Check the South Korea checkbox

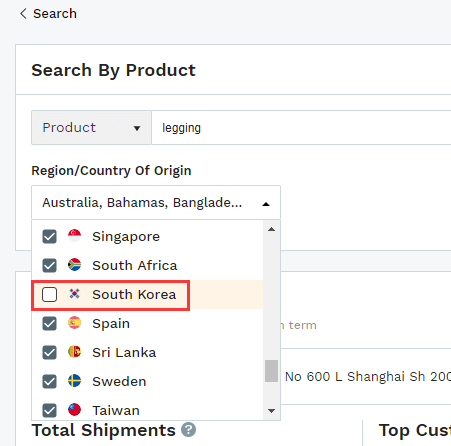49,295
